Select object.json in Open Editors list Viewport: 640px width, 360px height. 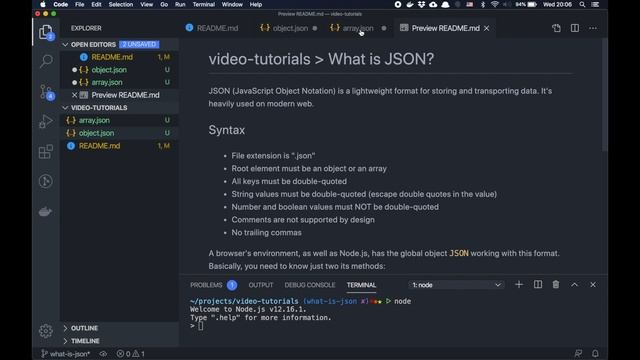point(119,70)
